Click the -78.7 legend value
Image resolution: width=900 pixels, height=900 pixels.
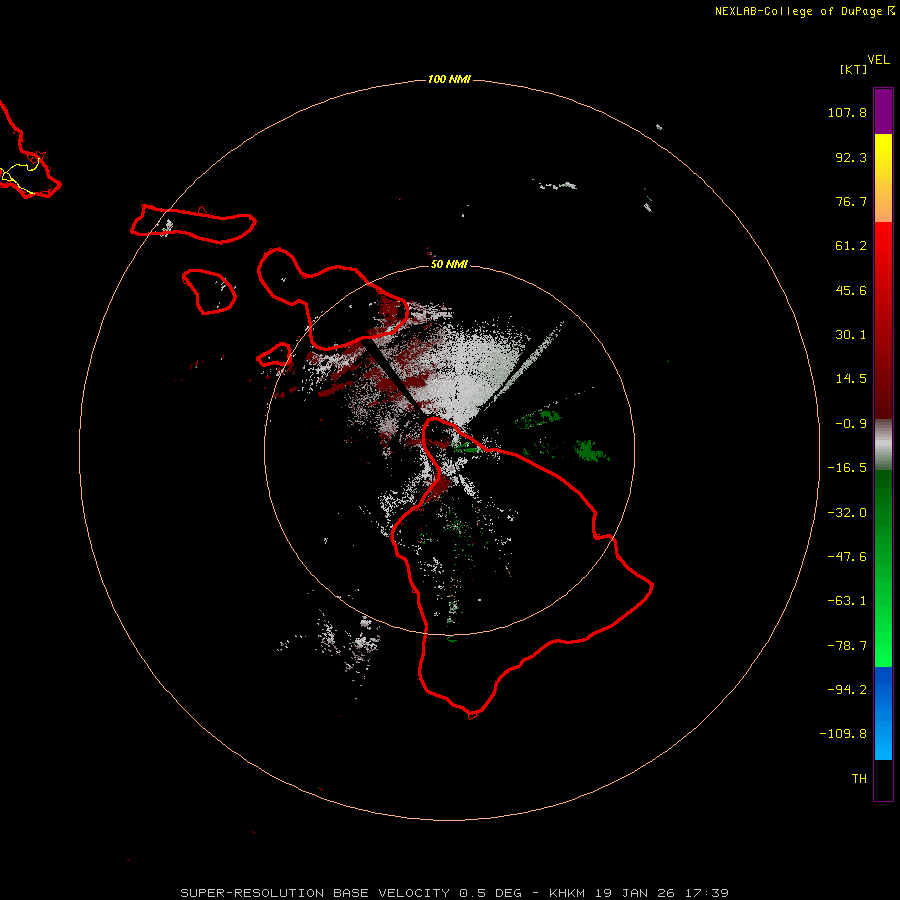[847, 646]
